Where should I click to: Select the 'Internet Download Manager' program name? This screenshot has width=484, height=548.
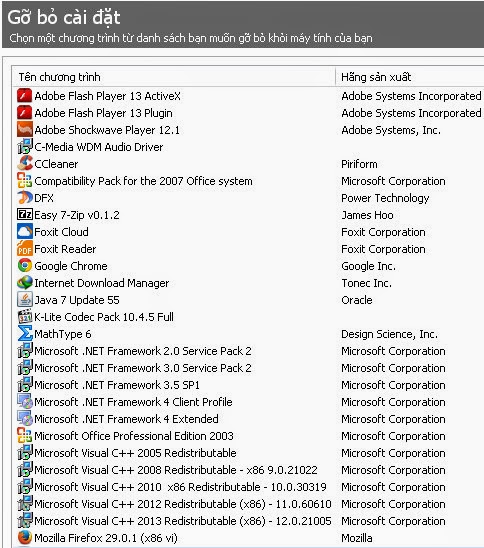(102, 283)
